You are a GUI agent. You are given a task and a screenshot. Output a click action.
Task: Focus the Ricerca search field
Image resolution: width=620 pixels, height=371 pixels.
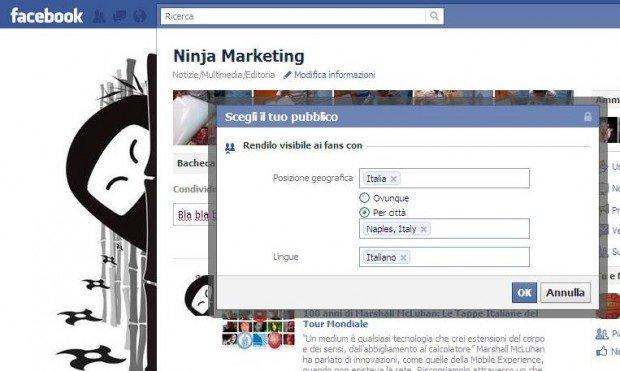coord(293,16)
